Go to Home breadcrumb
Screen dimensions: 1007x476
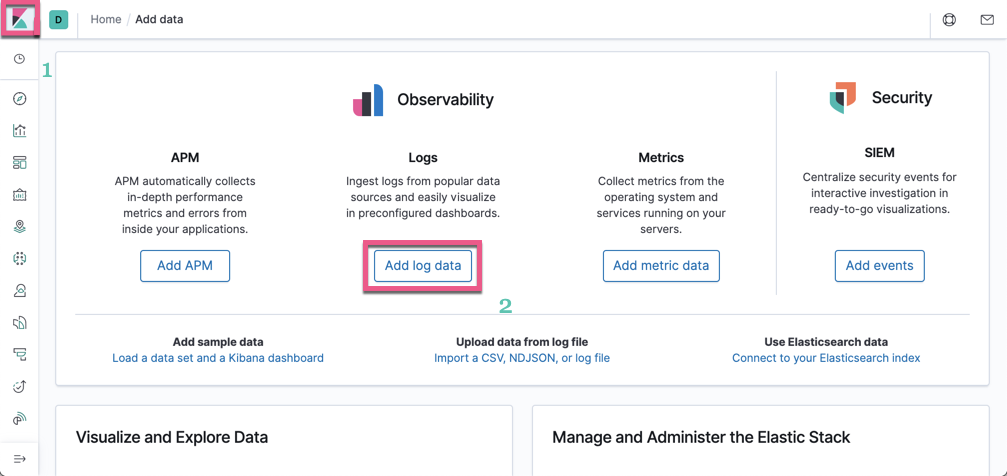106,19
